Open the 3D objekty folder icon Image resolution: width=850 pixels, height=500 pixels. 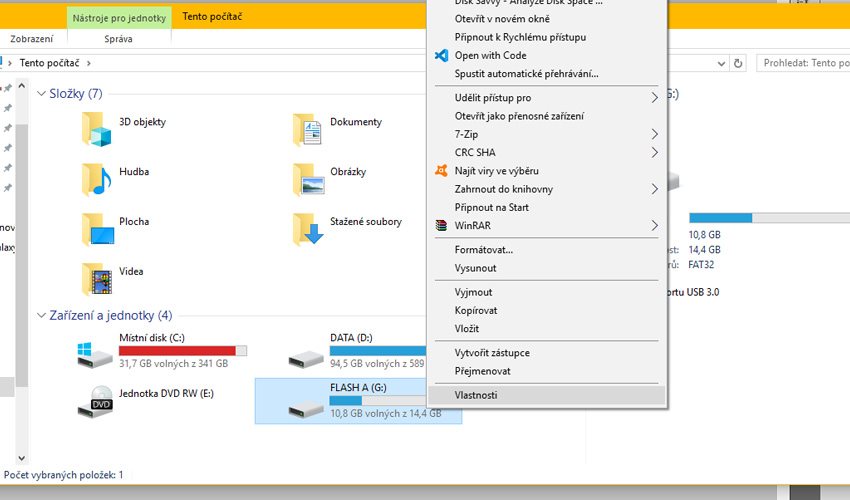tap(97, 129)
